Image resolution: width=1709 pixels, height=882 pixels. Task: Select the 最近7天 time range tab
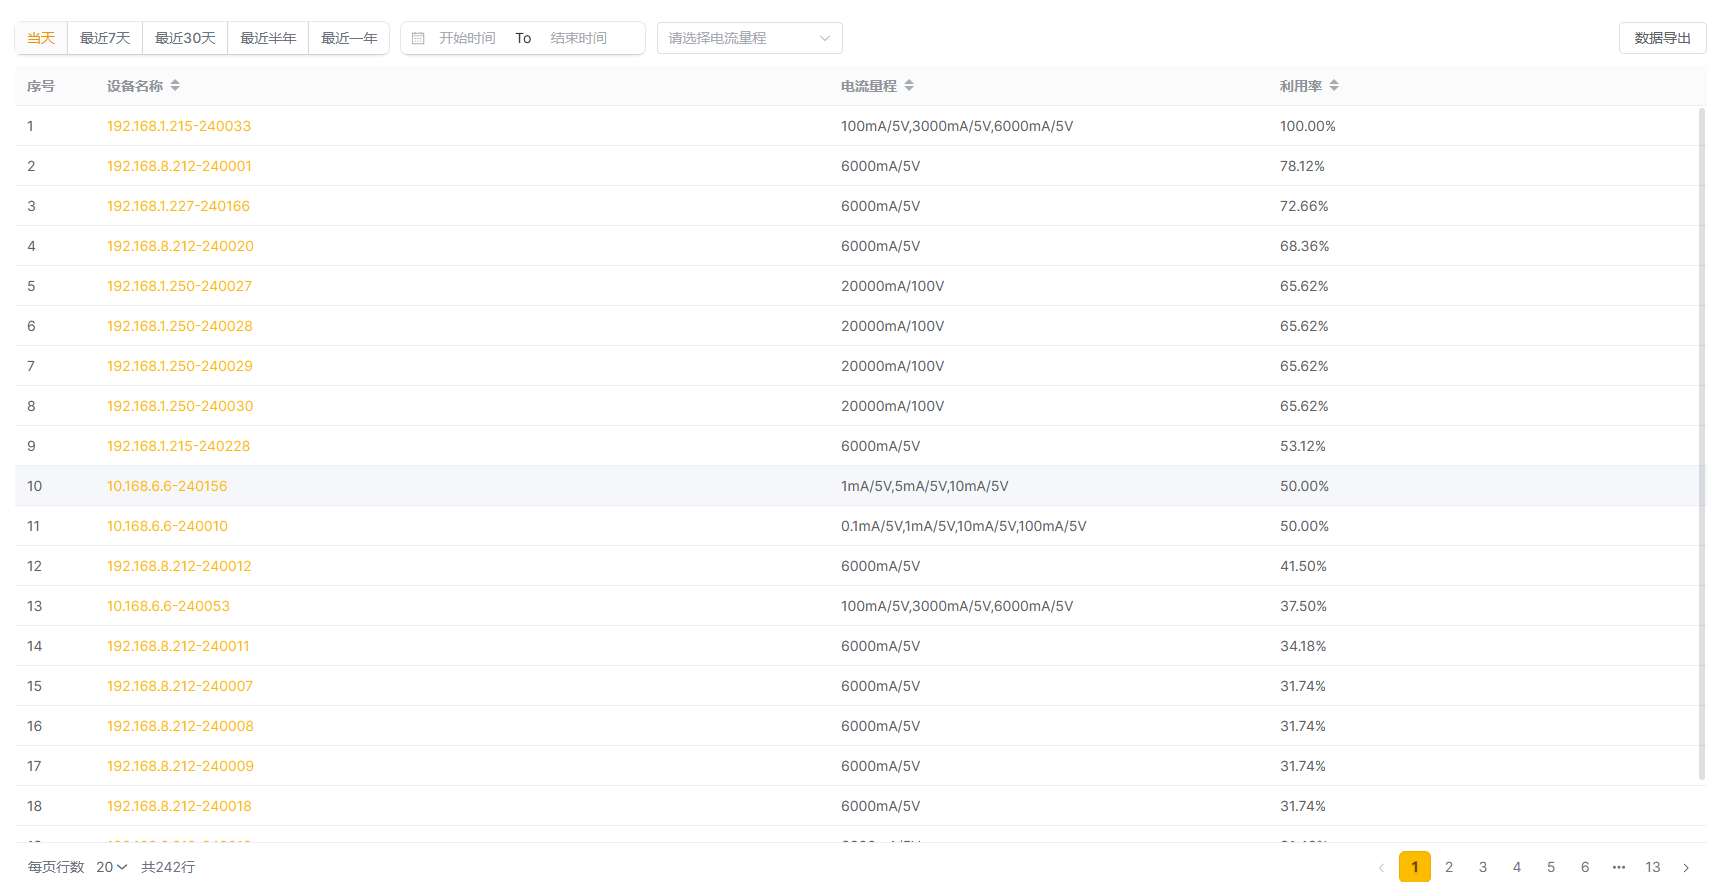click(105, 38)
